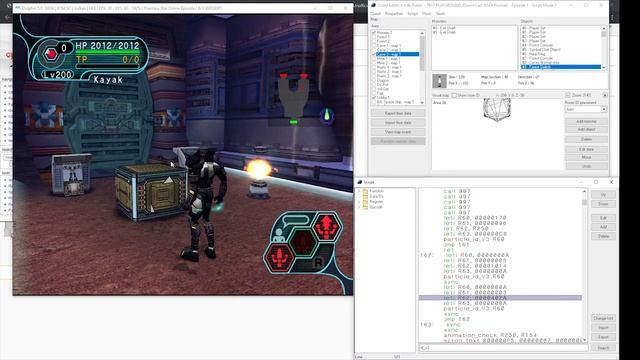Select object #4 - Forest Console
The width and height of the screenshot is (640, 360).
[537, 45]
